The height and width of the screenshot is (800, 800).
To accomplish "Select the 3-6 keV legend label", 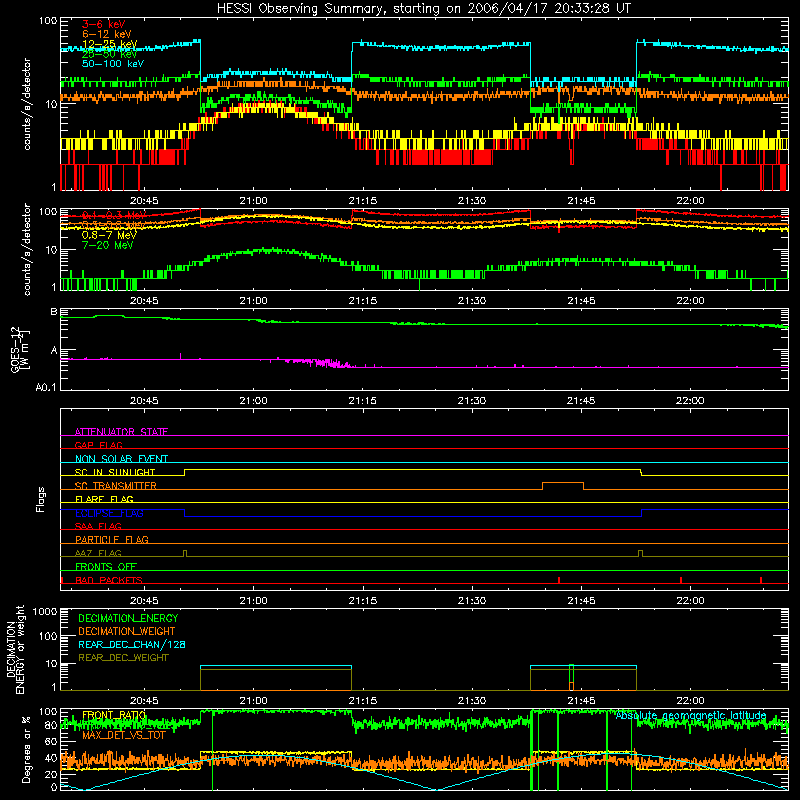I will coord(104,24).
